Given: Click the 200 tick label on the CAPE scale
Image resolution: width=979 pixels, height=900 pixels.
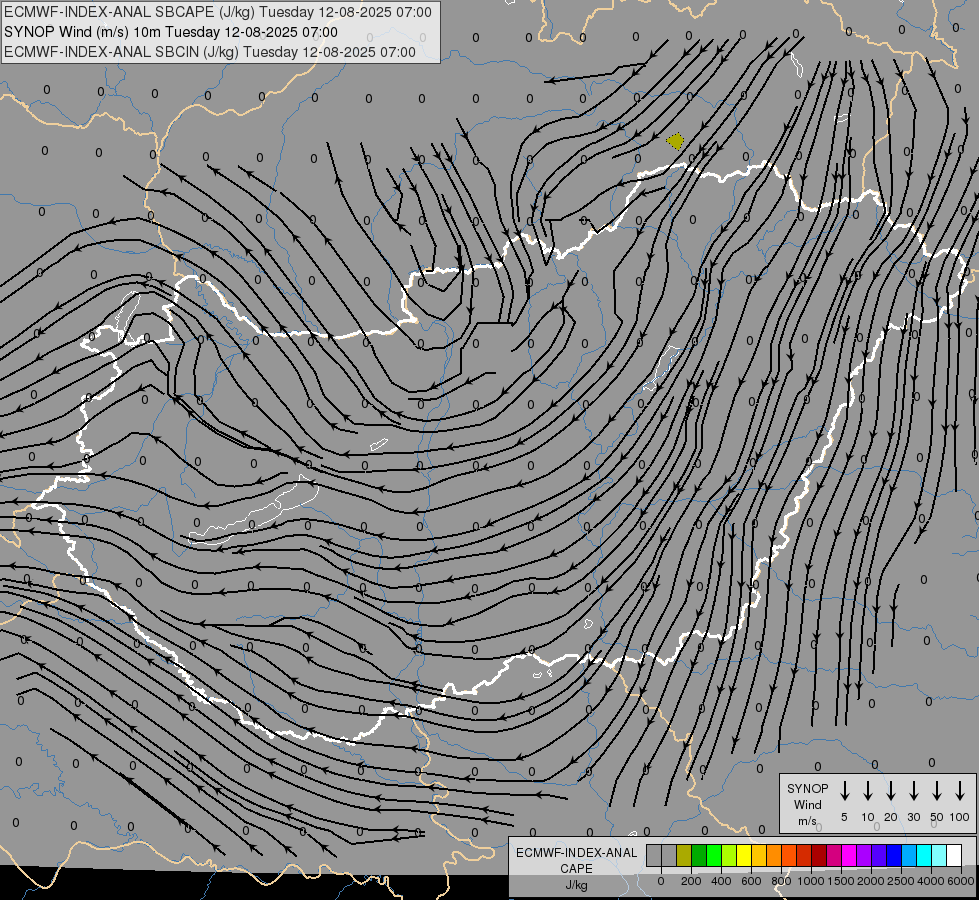Looking at the screenshot, I should click(x=691, y=881).
